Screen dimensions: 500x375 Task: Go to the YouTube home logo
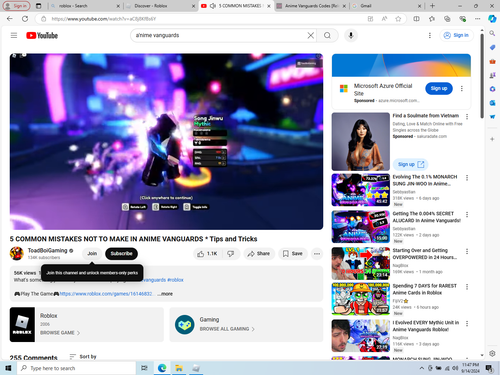(42, 35)
